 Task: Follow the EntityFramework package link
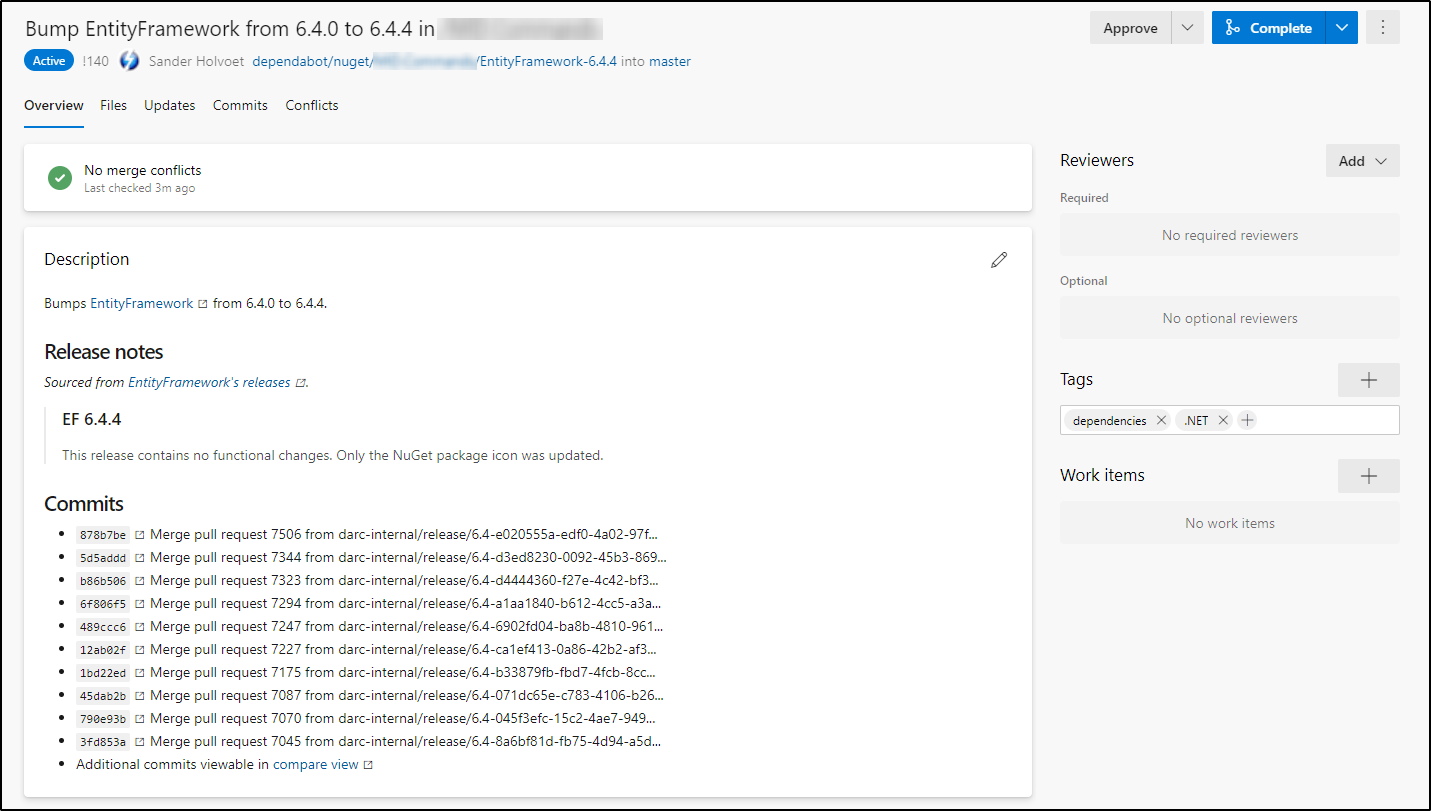point(142,303)
